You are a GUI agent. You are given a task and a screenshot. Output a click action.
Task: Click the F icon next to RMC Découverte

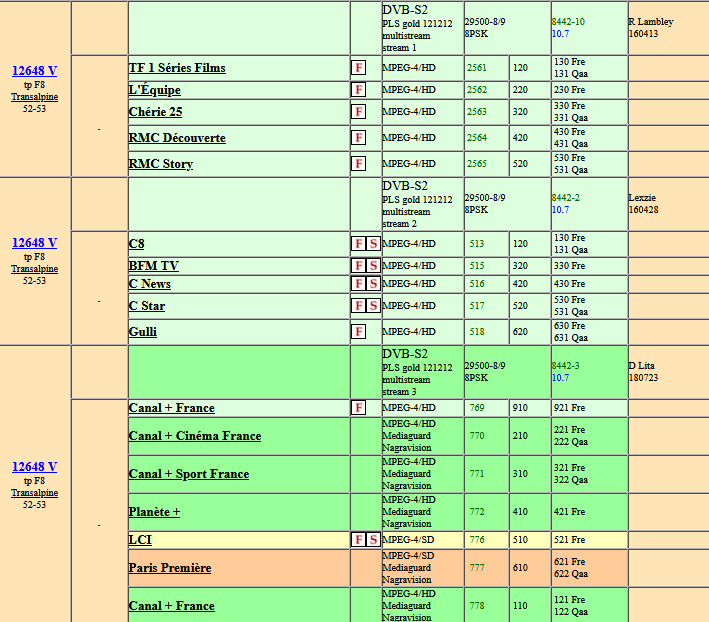point(359,137)
